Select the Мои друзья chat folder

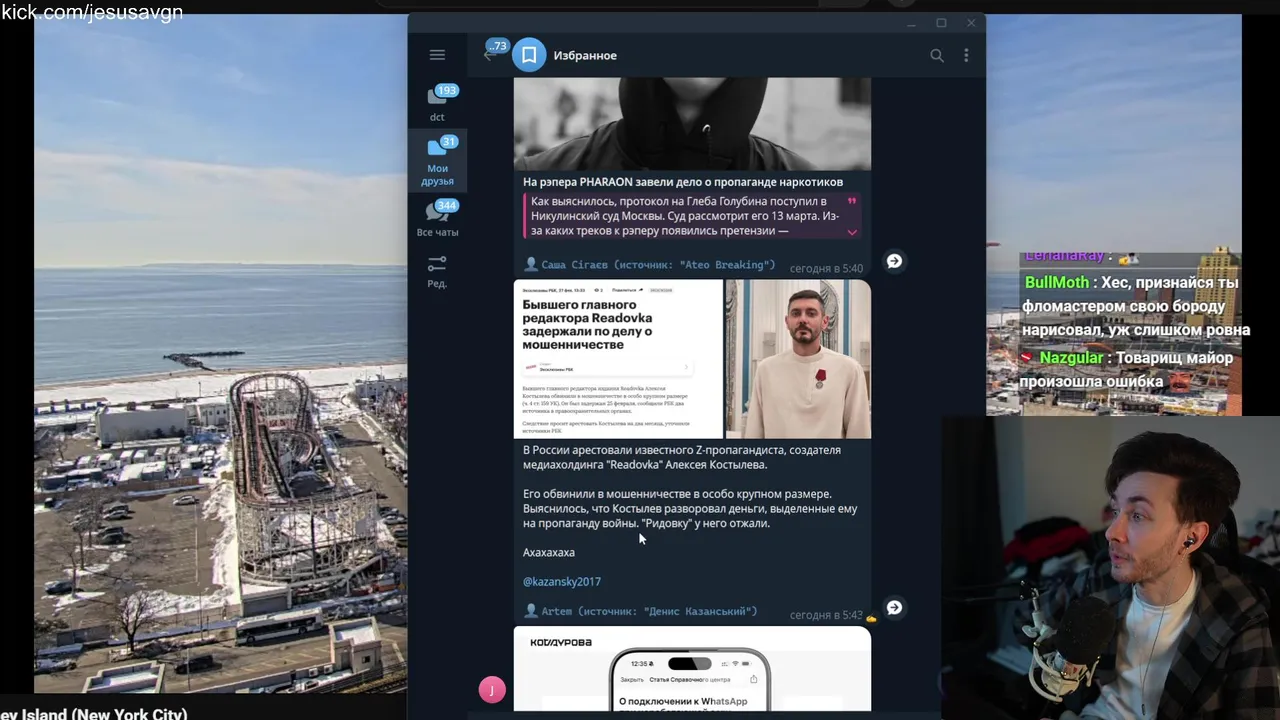point(437,160)
